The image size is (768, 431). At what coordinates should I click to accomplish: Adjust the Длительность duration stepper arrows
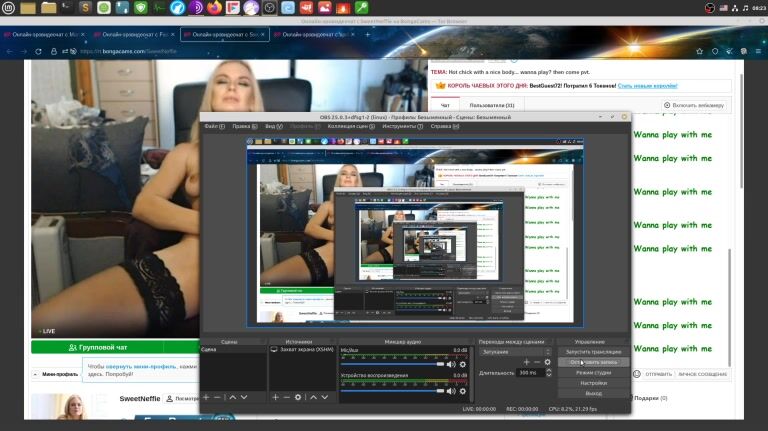tap(549, 372)
